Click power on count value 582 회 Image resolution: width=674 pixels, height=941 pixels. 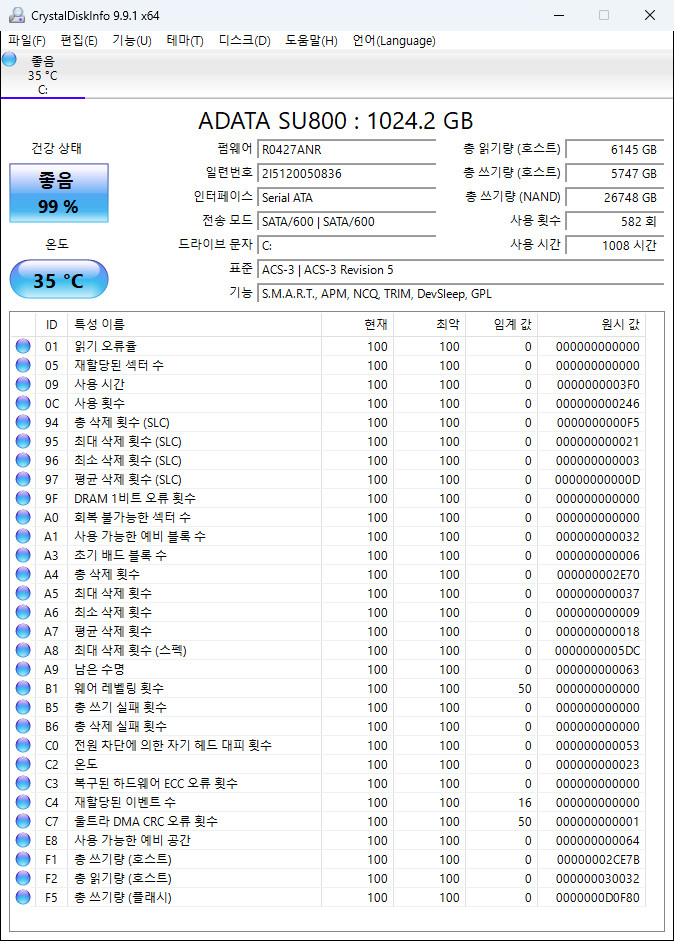[x=615, y=222]
